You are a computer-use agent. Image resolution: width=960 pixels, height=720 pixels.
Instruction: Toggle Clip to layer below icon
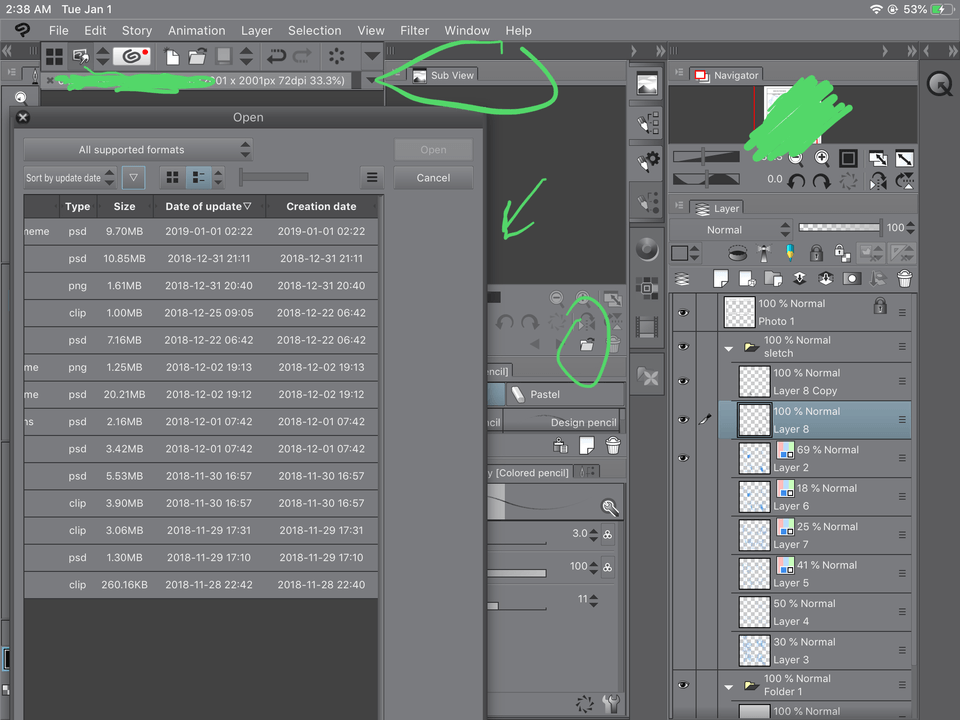click(737, 253)
